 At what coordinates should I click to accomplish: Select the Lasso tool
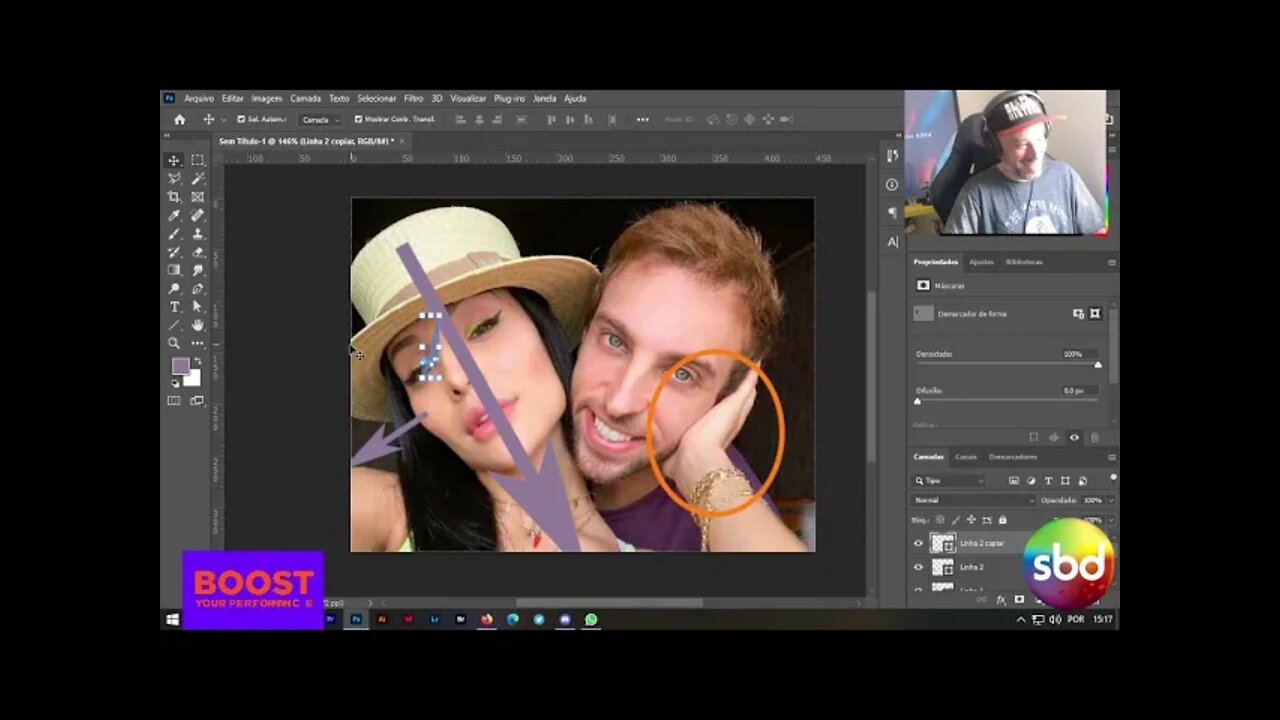pyautogui.click(x=174, y=178)
